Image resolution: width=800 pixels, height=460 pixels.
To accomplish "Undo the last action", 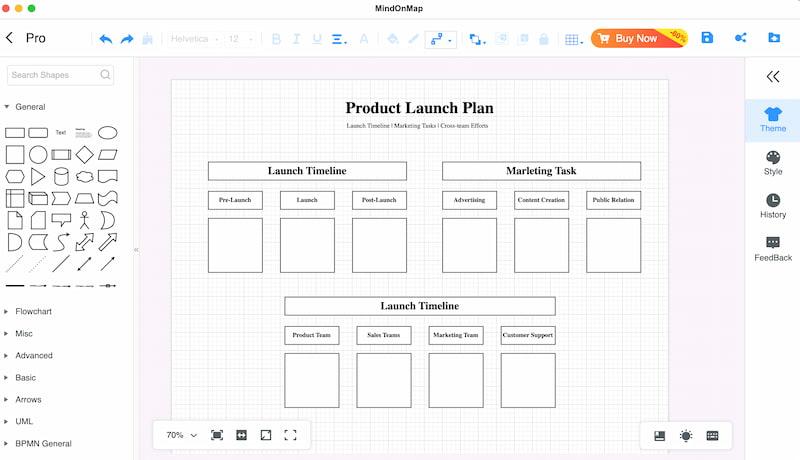I will click(106, 39).
